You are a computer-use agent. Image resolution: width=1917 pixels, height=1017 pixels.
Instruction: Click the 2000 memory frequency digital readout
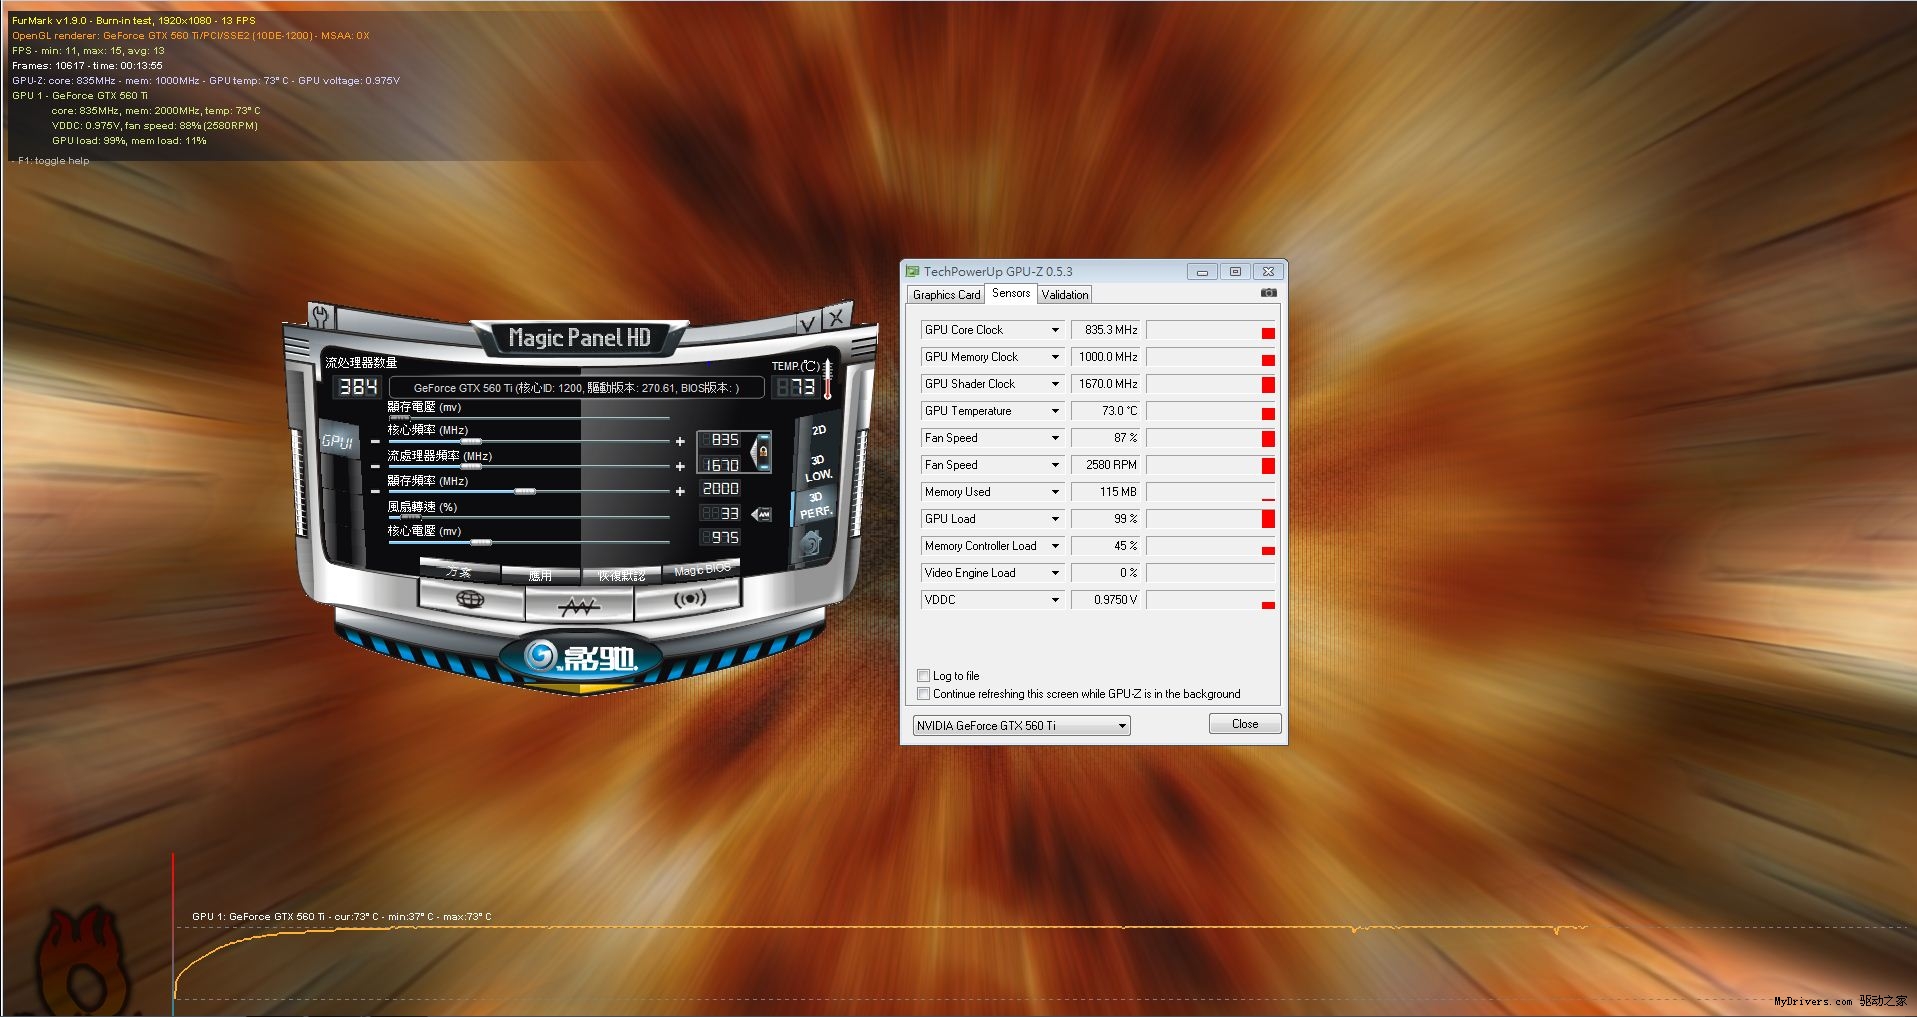click(x=720, y=489)
